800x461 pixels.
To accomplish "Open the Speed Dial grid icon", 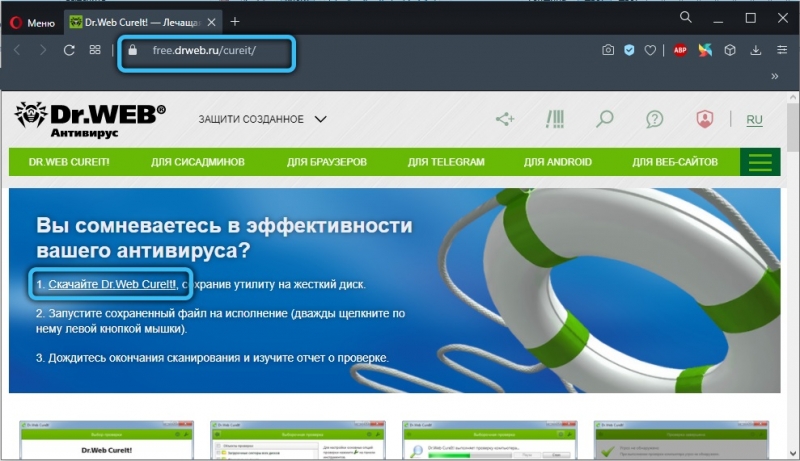I will (95, 50).
